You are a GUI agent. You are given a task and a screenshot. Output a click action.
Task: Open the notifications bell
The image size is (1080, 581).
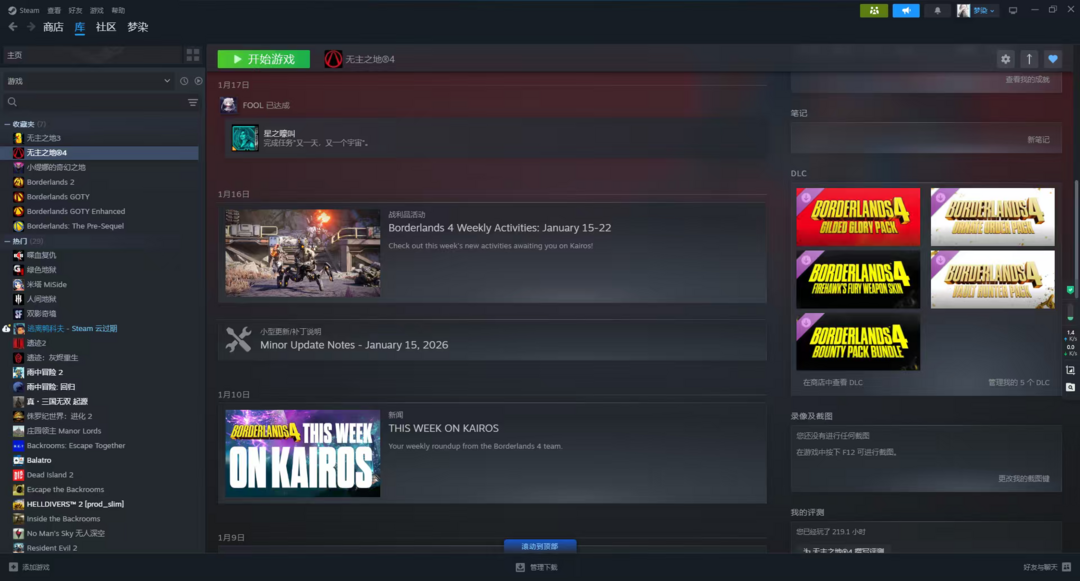(x=937, y=10)
